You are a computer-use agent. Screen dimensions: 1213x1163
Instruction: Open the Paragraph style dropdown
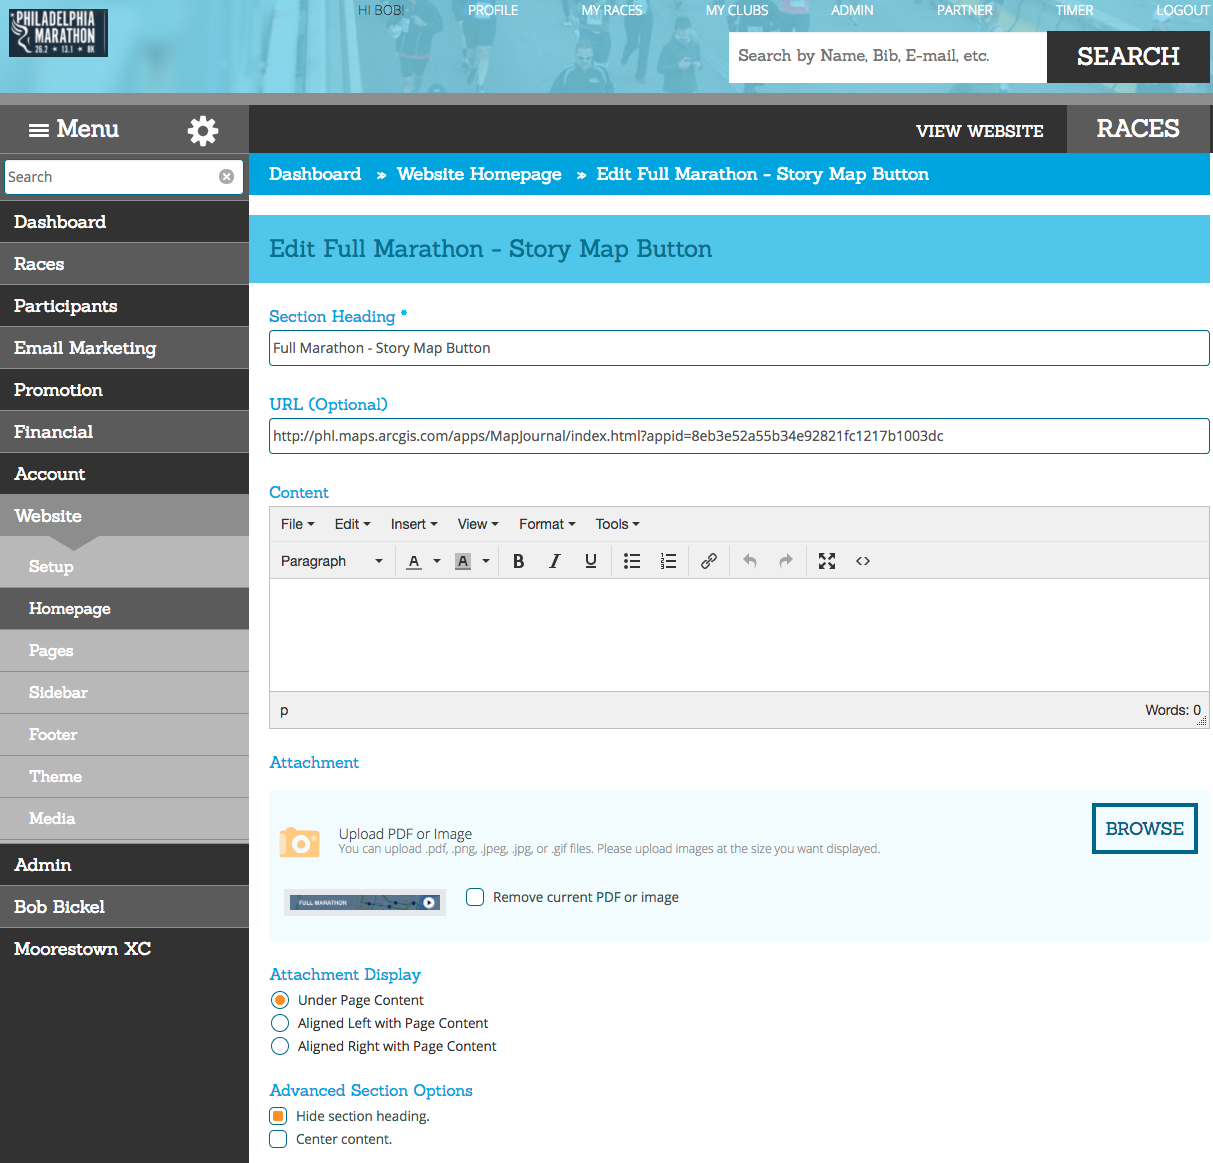(x=330, y=561)
